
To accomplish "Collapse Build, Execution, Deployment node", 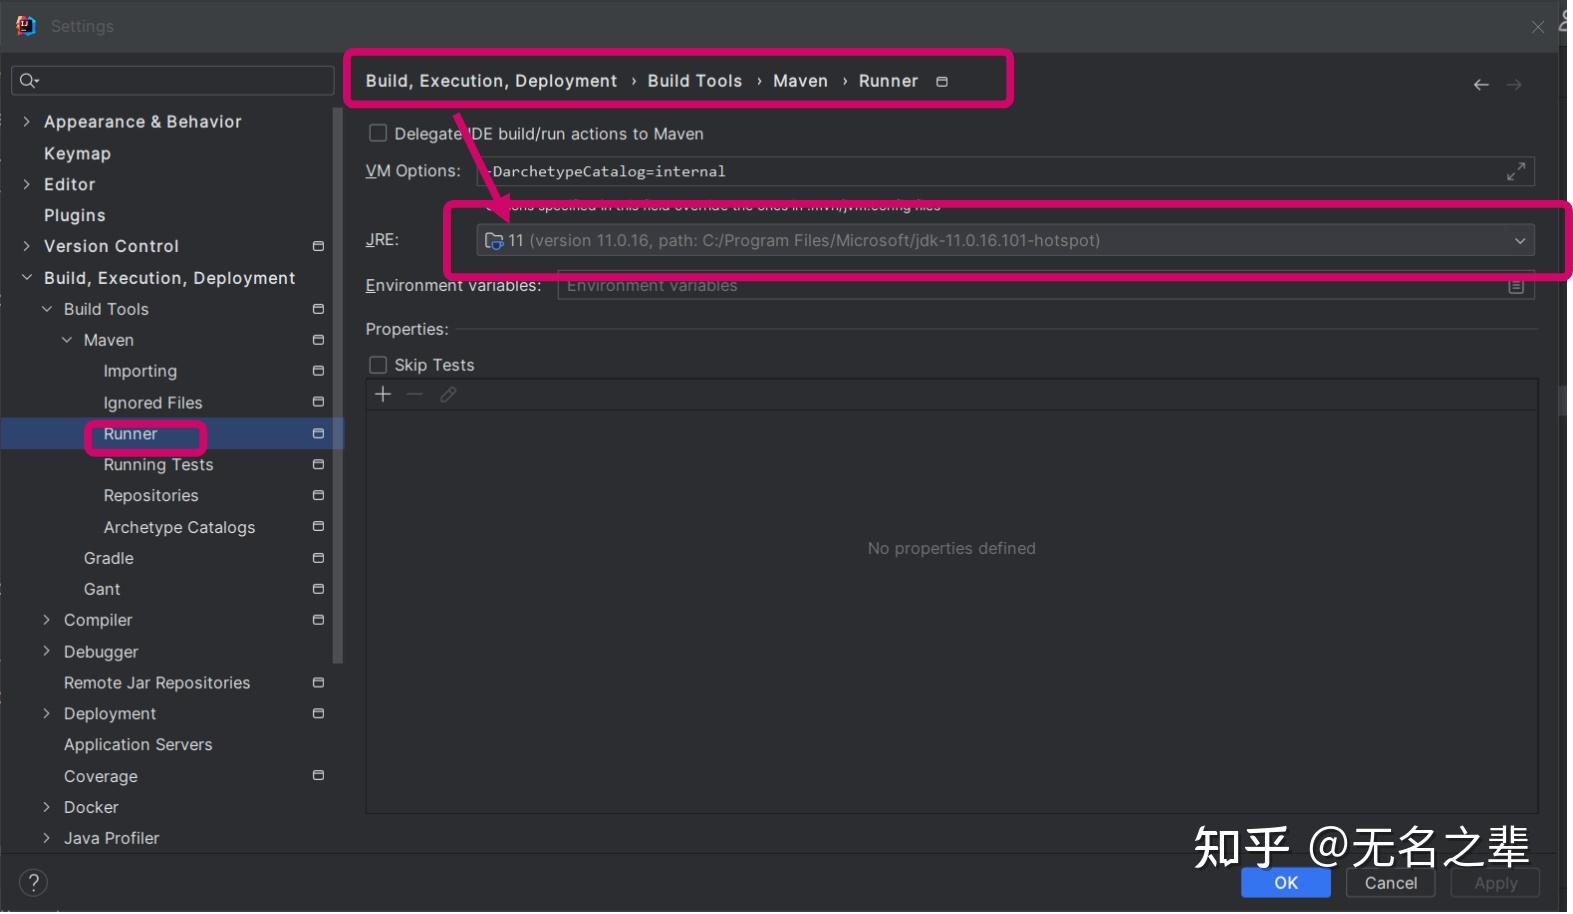I will [27, 278].
